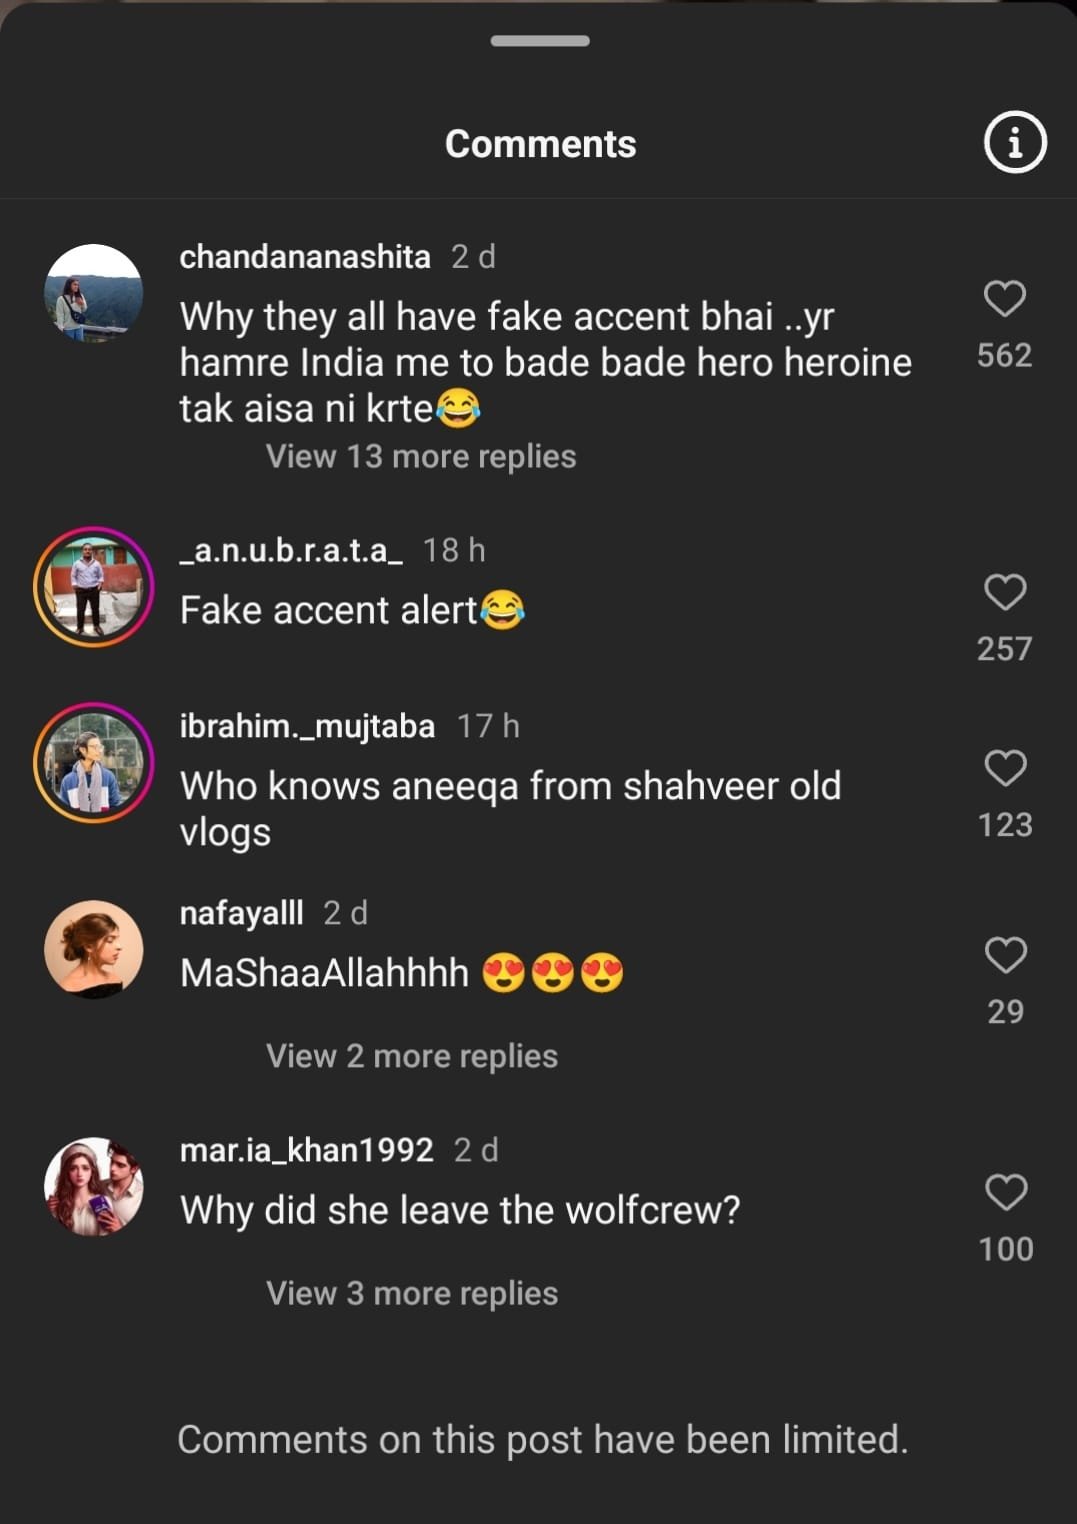Screen dimensions: 1077x1524
Task: Like ibrahim._mujtaba's comment about shahveer vlogs
Action: [1005, 768]
